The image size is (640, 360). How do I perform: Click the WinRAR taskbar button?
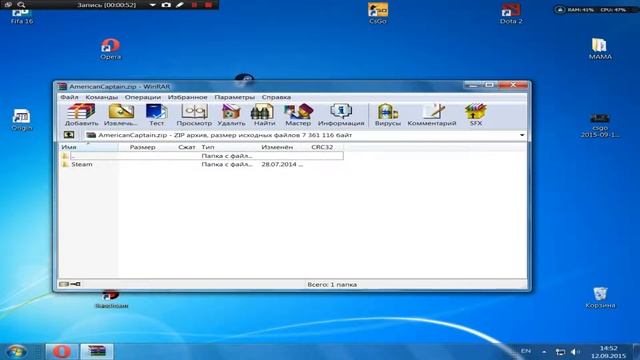[x=97, y=351]
